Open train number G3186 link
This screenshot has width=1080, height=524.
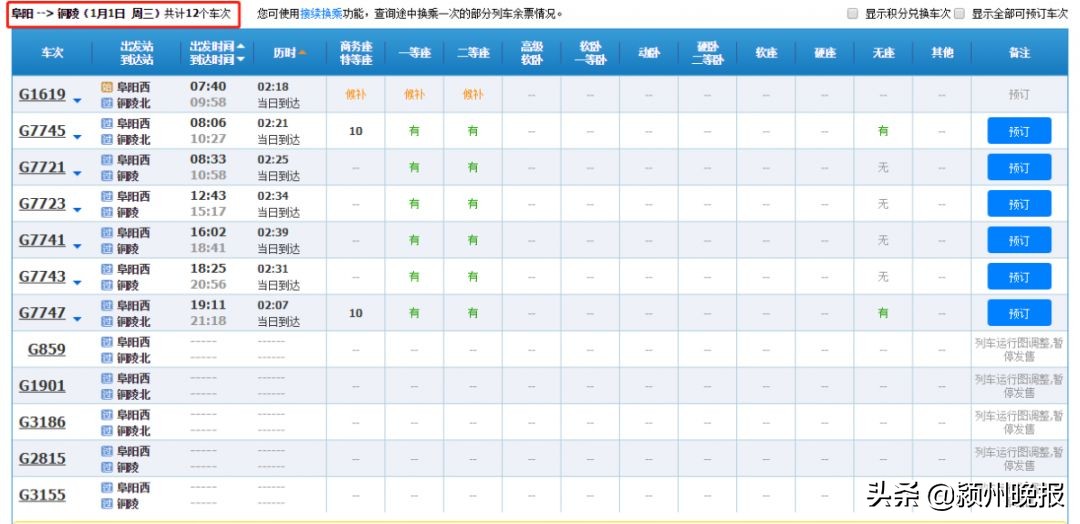[42, 422]
